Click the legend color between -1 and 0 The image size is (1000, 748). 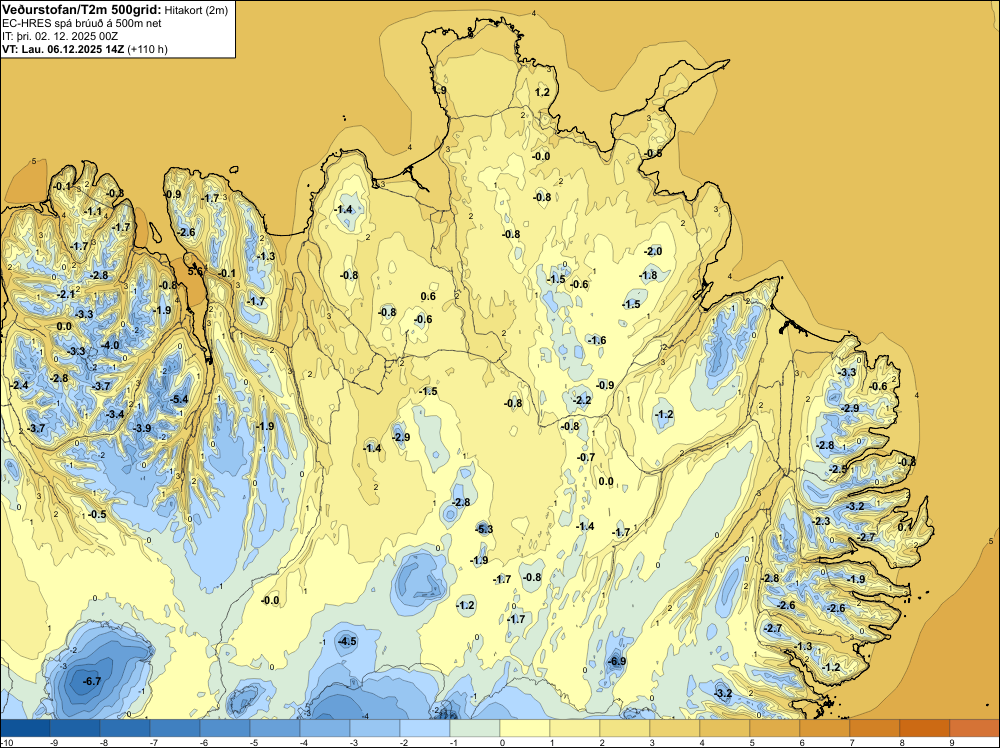(x=474, y=728)
